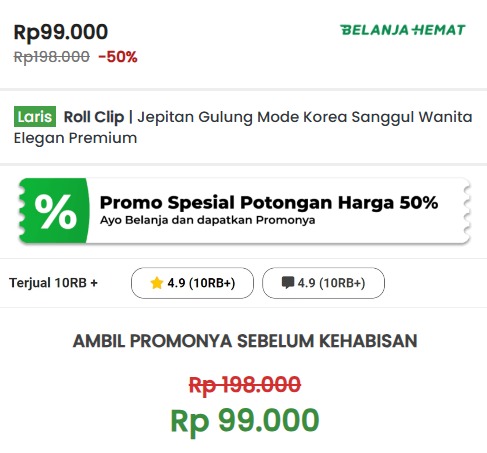This screenshot has width=487, height=453.
Task: Click the Rp99.000 price at top
Action: pyautogui.click(x=61, y=32)
